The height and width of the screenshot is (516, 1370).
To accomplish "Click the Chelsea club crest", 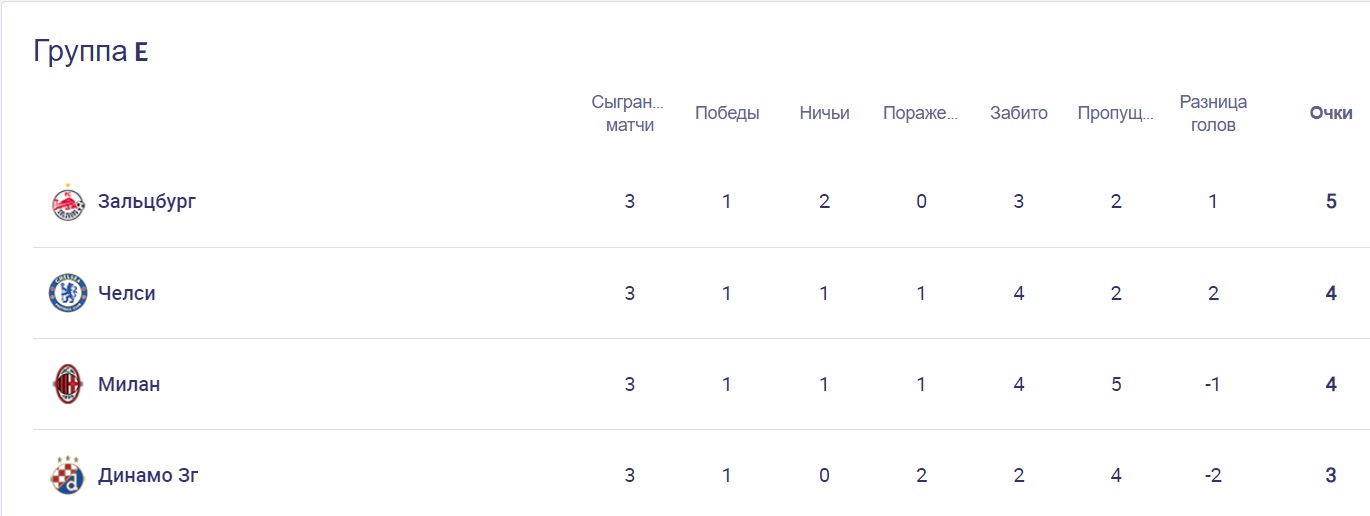I will (x=68, y=293).
